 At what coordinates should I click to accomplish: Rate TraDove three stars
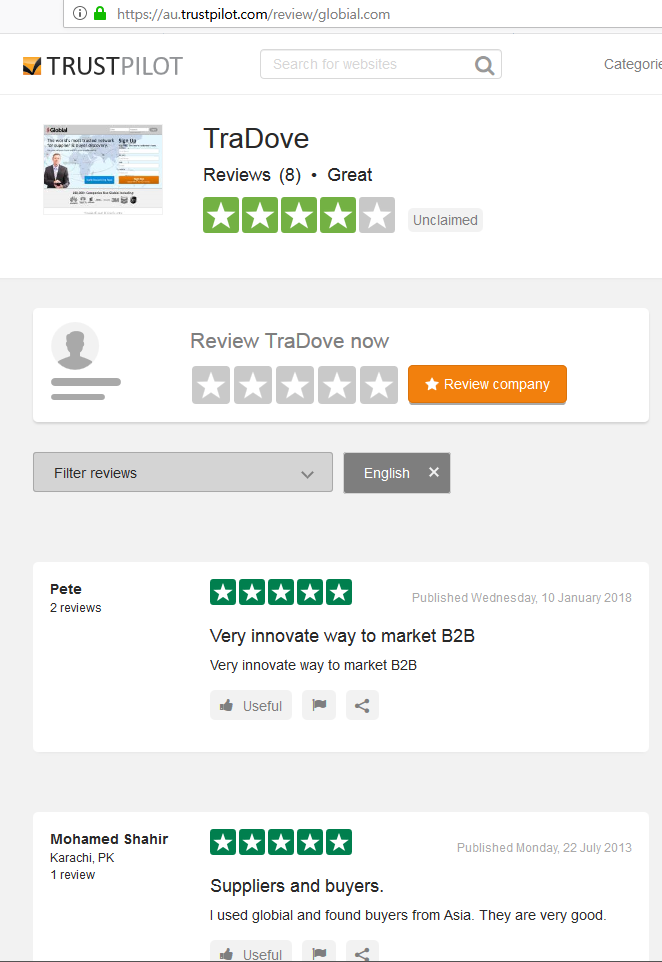point(295,385)
